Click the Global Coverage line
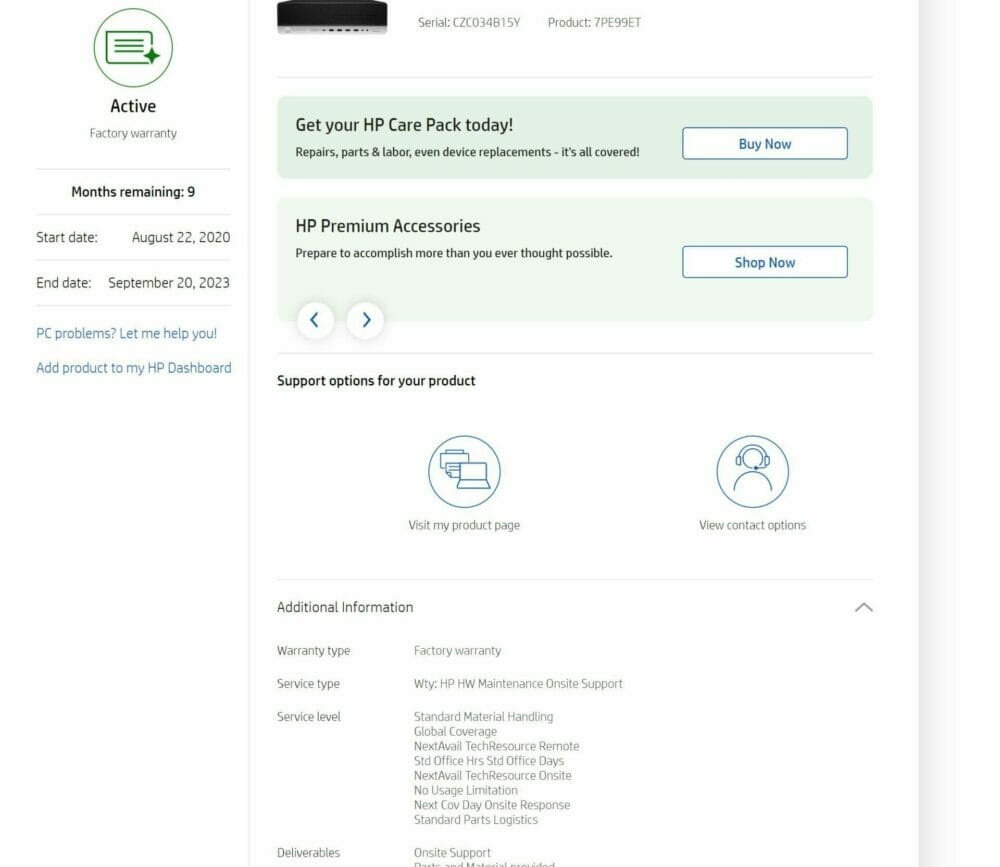 [x=455, y=731]
